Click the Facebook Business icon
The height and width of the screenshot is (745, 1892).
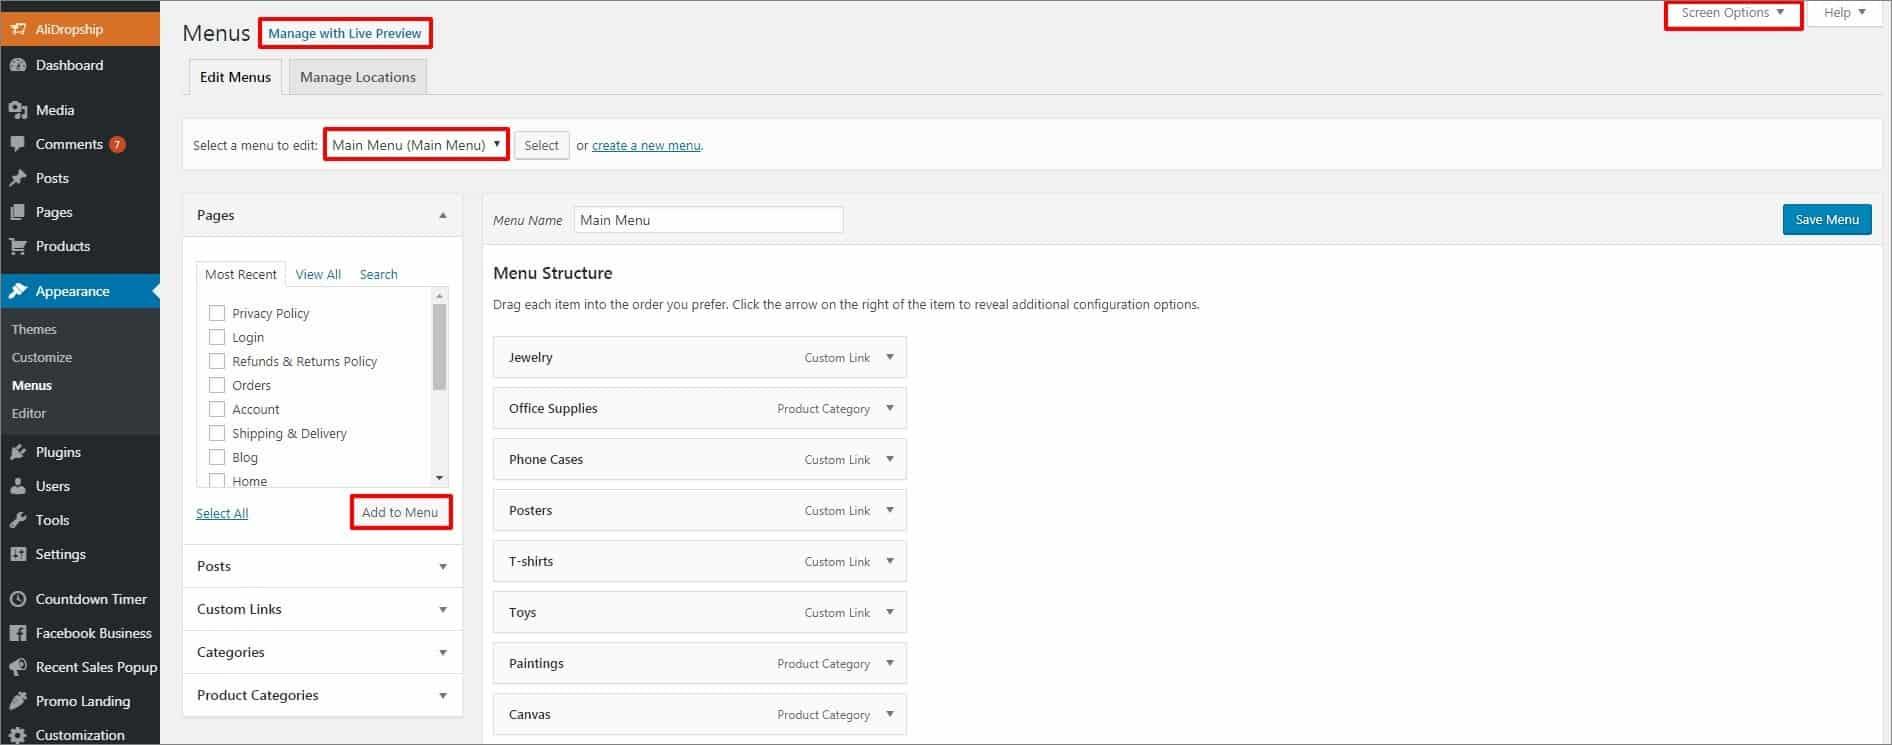click(18, 633)
